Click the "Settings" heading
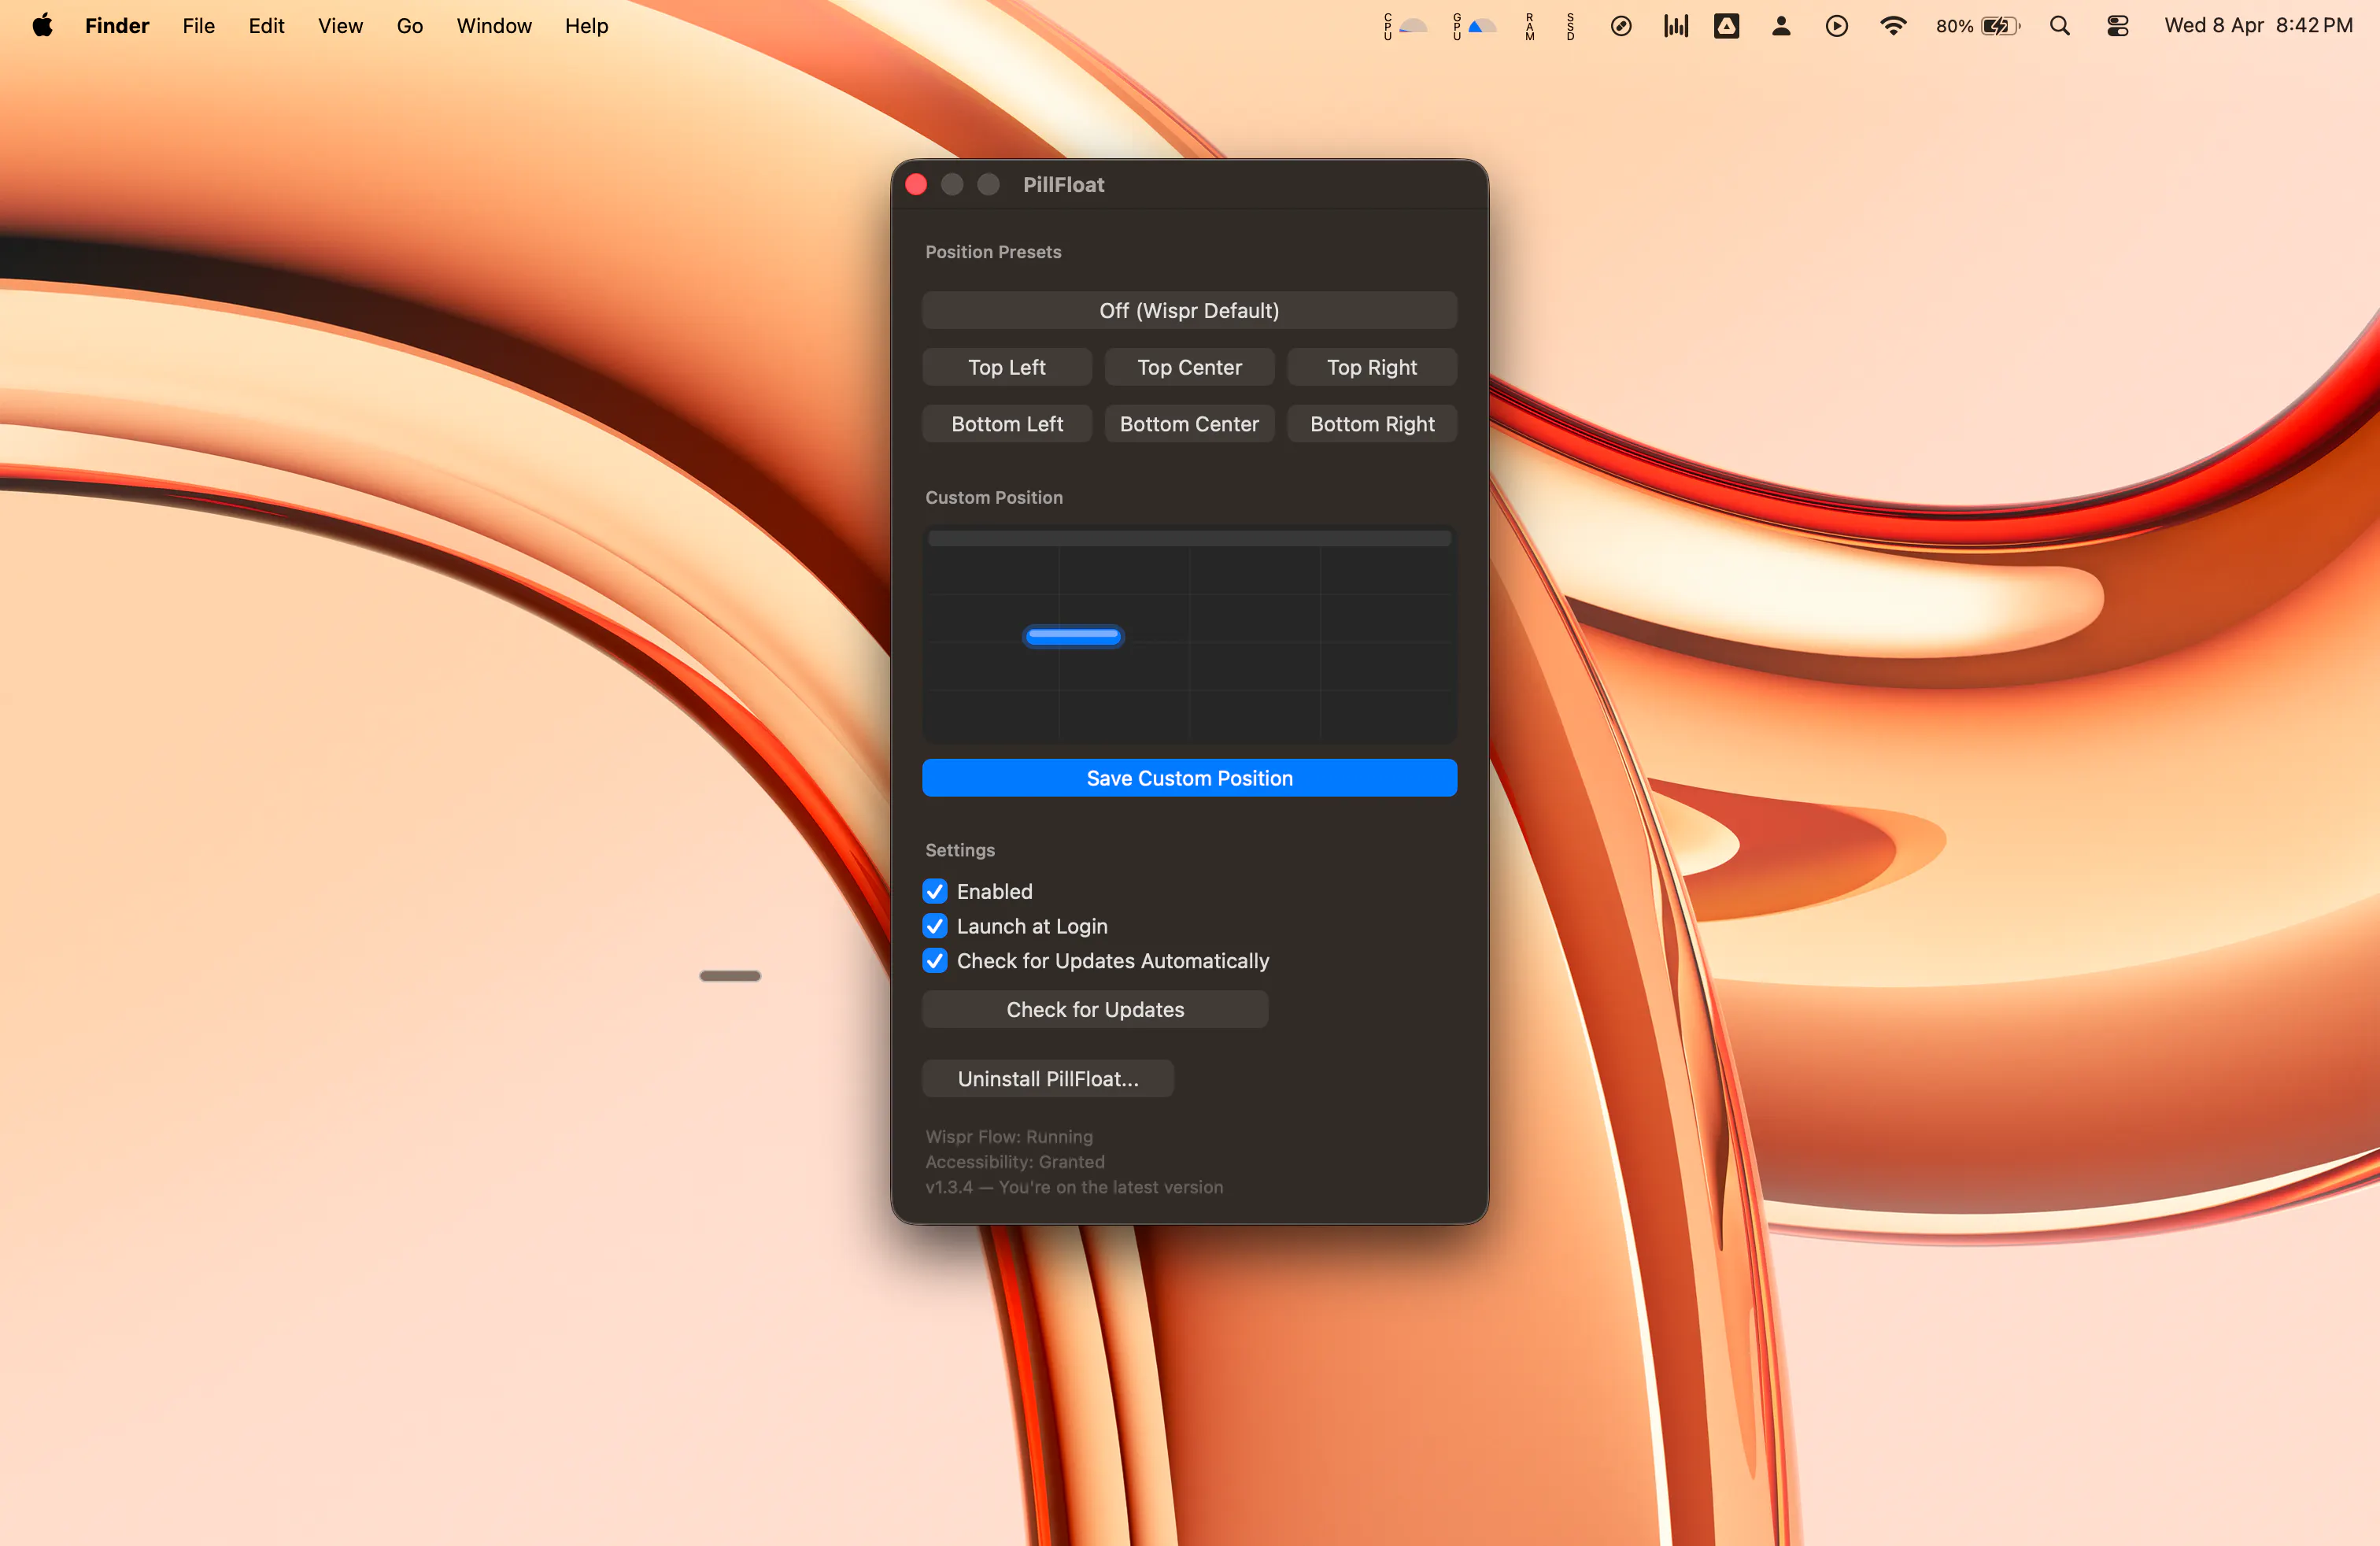2380x1546 pixels. [960, 850]
